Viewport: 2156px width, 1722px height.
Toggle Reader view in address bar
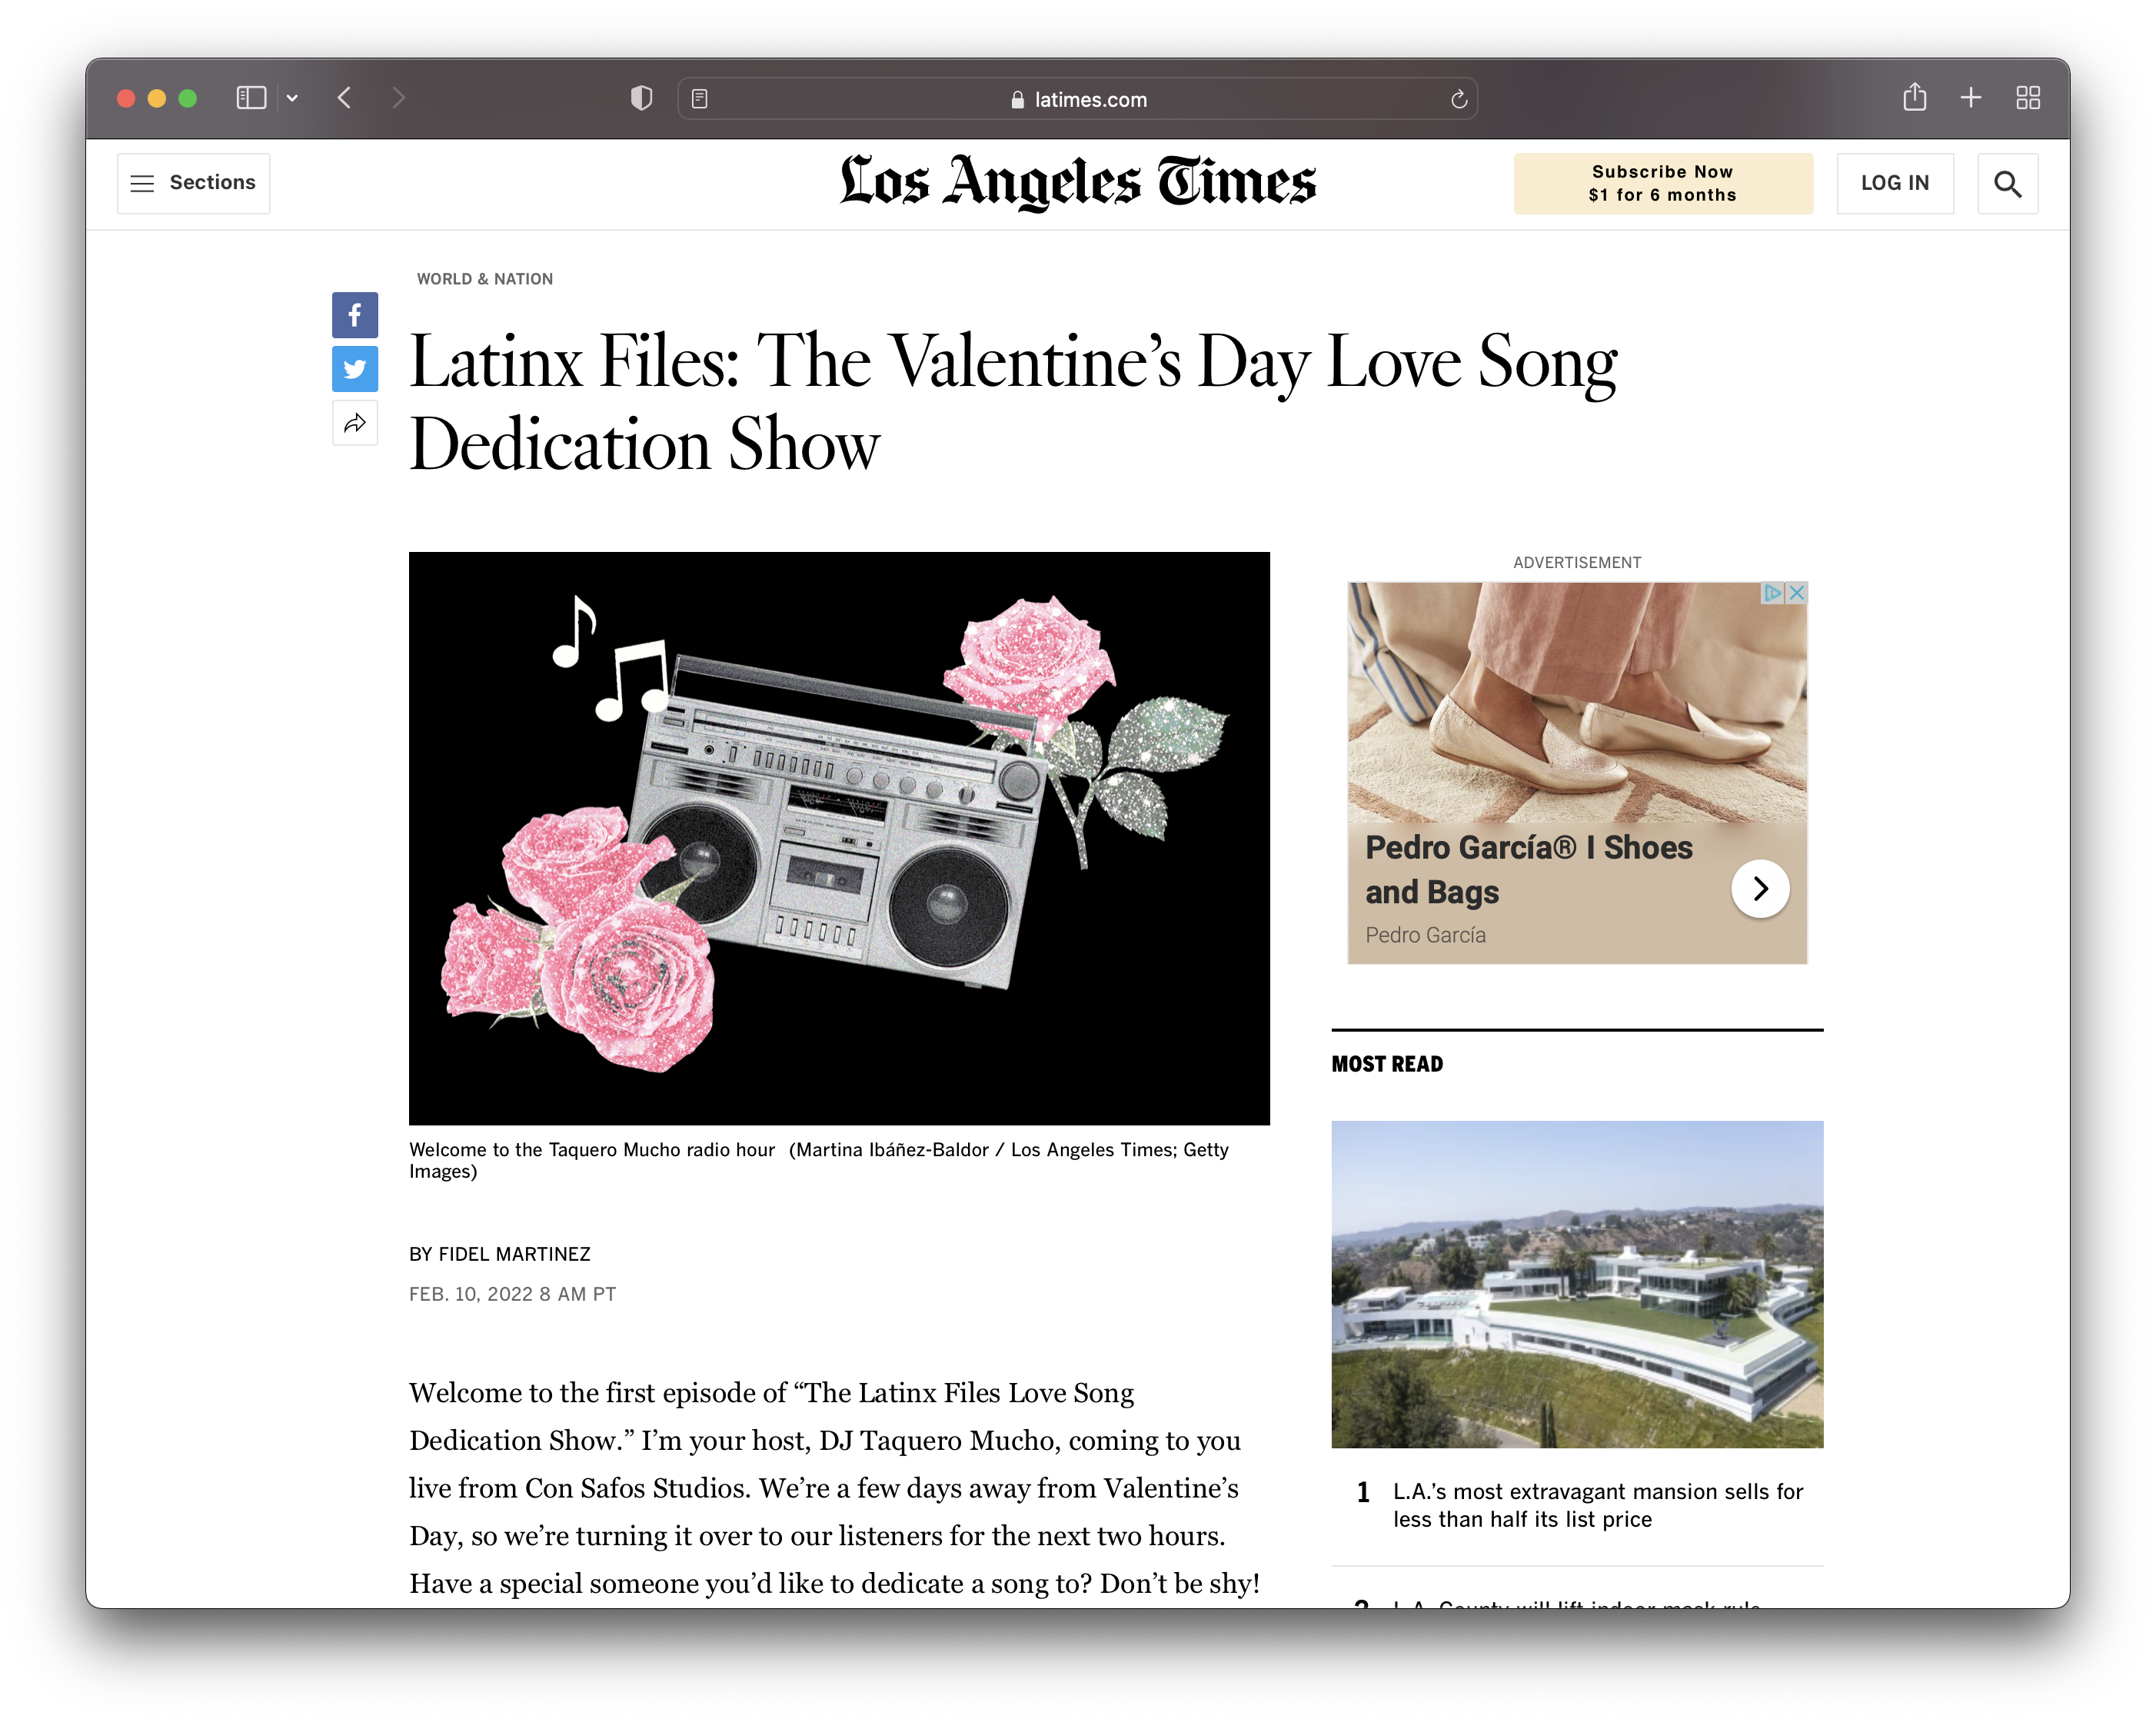[700, 99]
